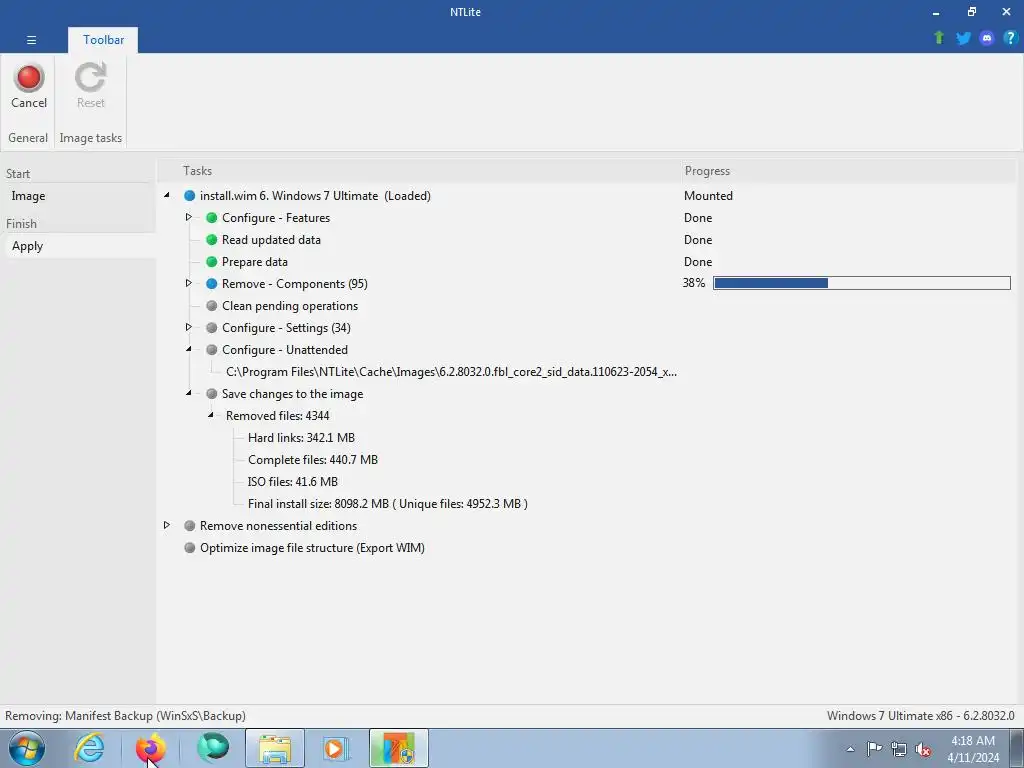
Task: Click green dot beside Configure - Features
Action: (212, 218)
